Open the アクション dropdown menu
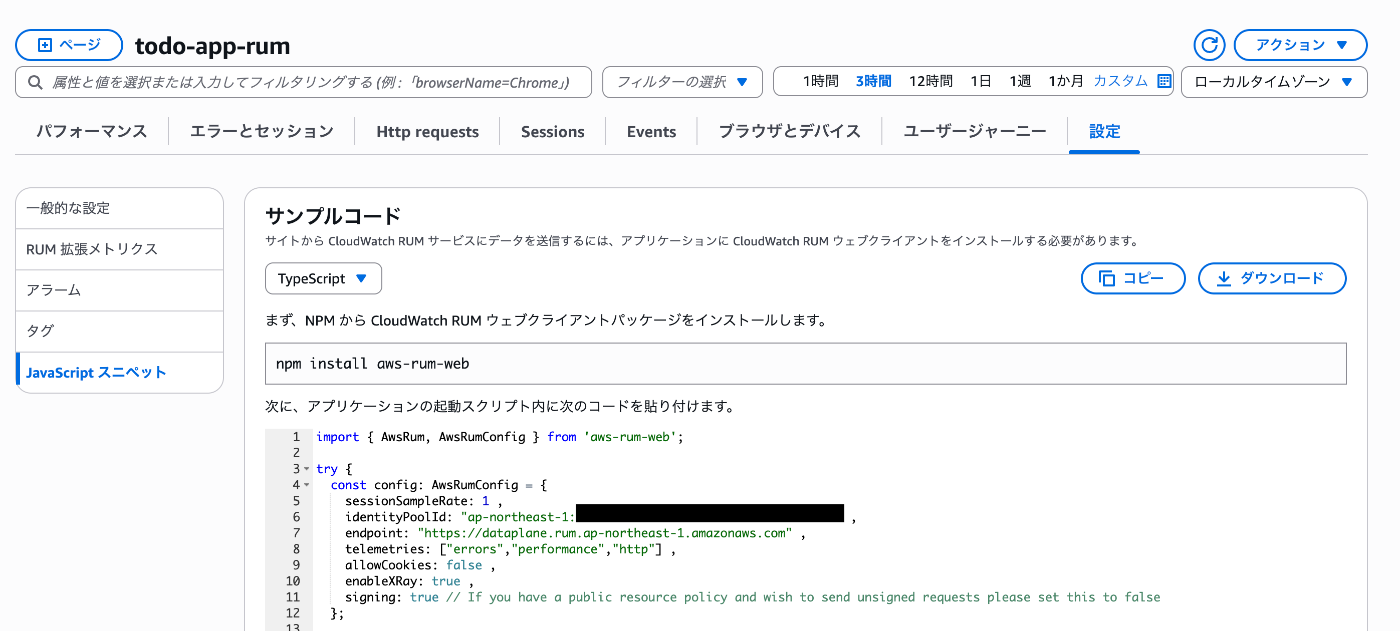 click(1301, 45)
